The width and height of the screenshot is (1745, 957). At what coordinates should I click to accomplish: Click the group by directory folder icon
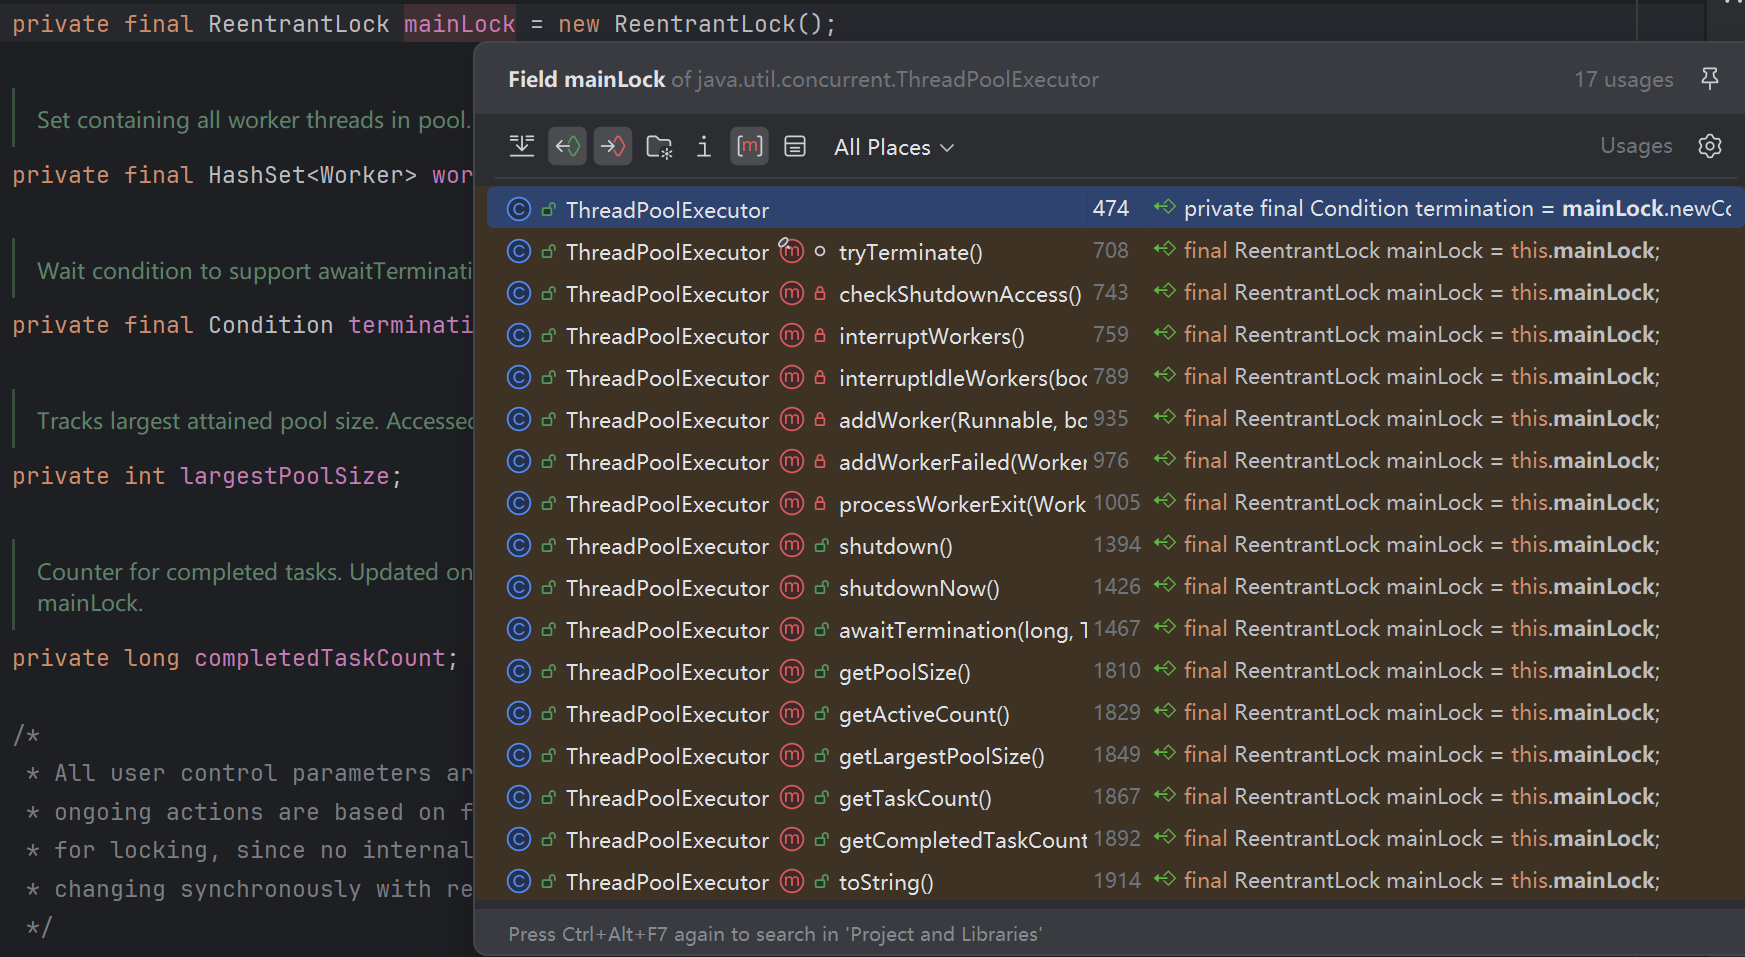tap(659, 147)
